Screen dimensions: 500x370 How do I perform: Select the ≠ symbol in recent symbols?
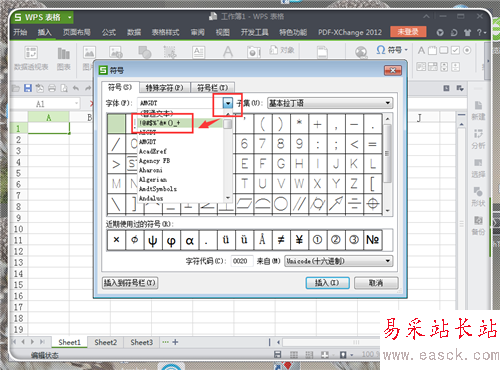(x=281, y=240)
